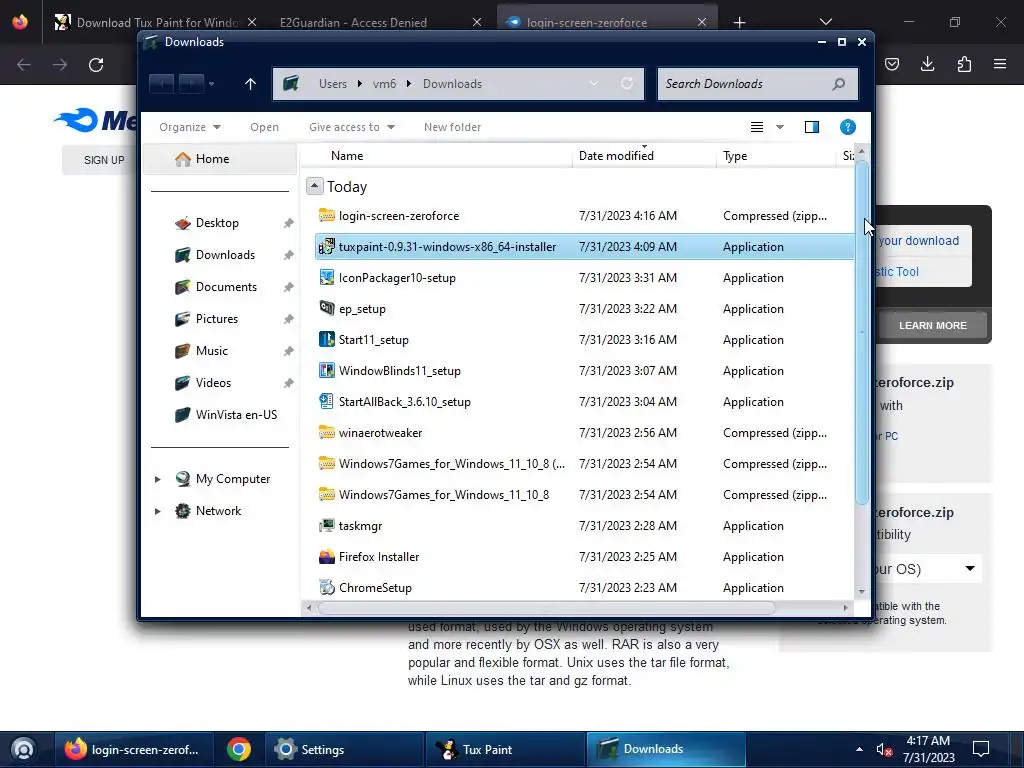
Task: Select the login-screen-zeroforce zip file icon
Action: click(327, 215)
